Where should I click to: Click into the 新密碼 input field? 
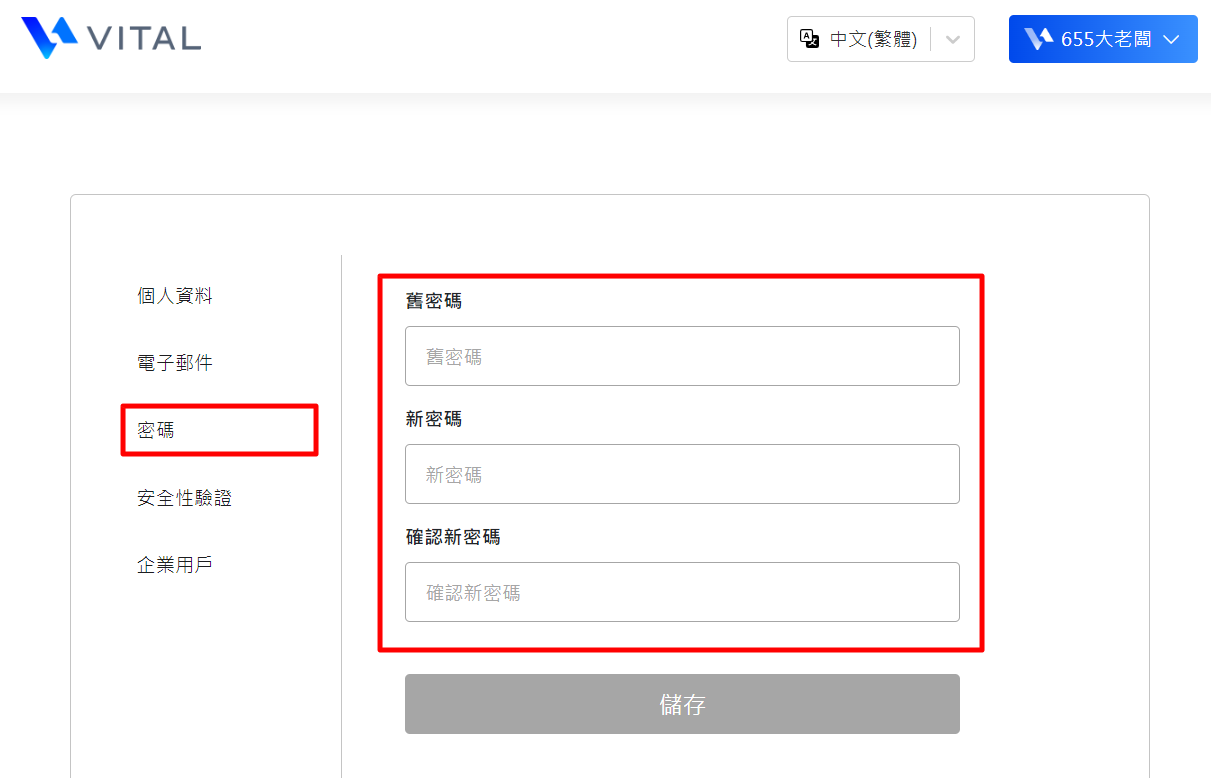click(x=682, y=474)
